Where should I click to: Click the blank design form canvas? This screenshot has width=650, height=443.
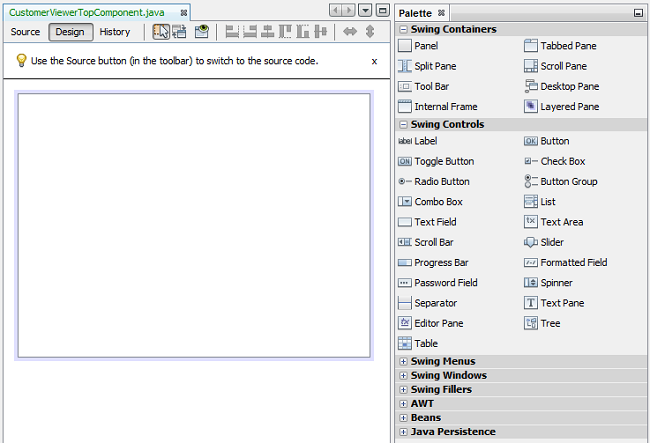[x=194, y=224]
